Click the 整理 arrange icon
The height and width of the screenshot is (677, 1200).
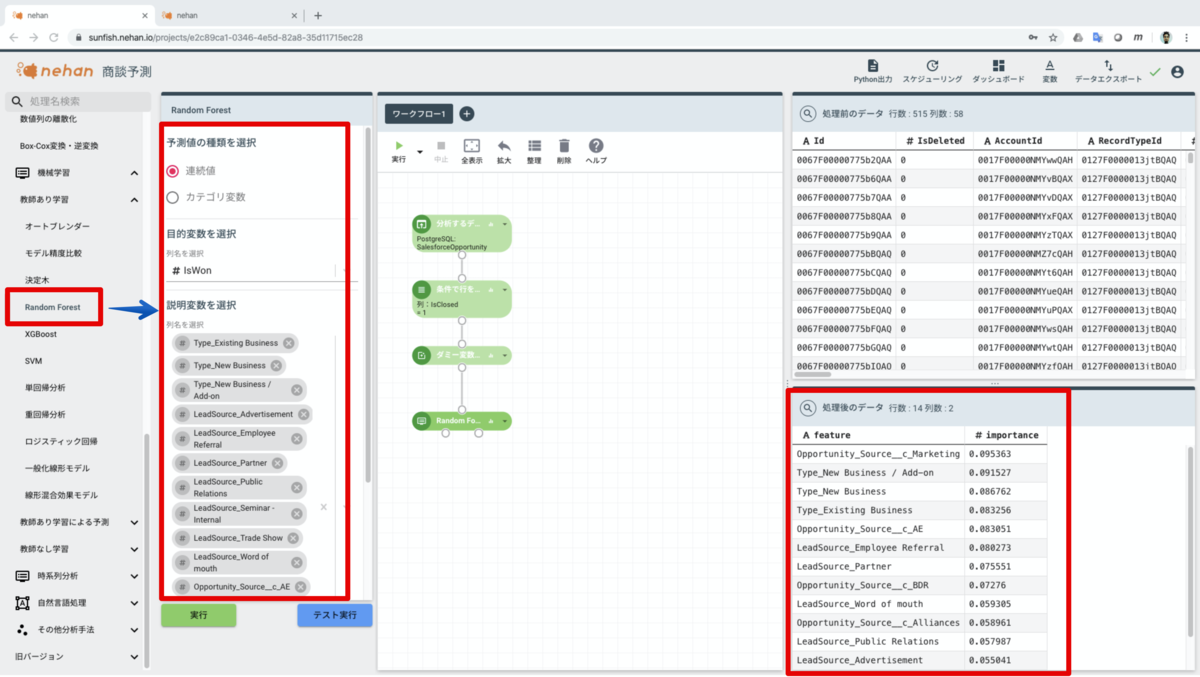535,146
